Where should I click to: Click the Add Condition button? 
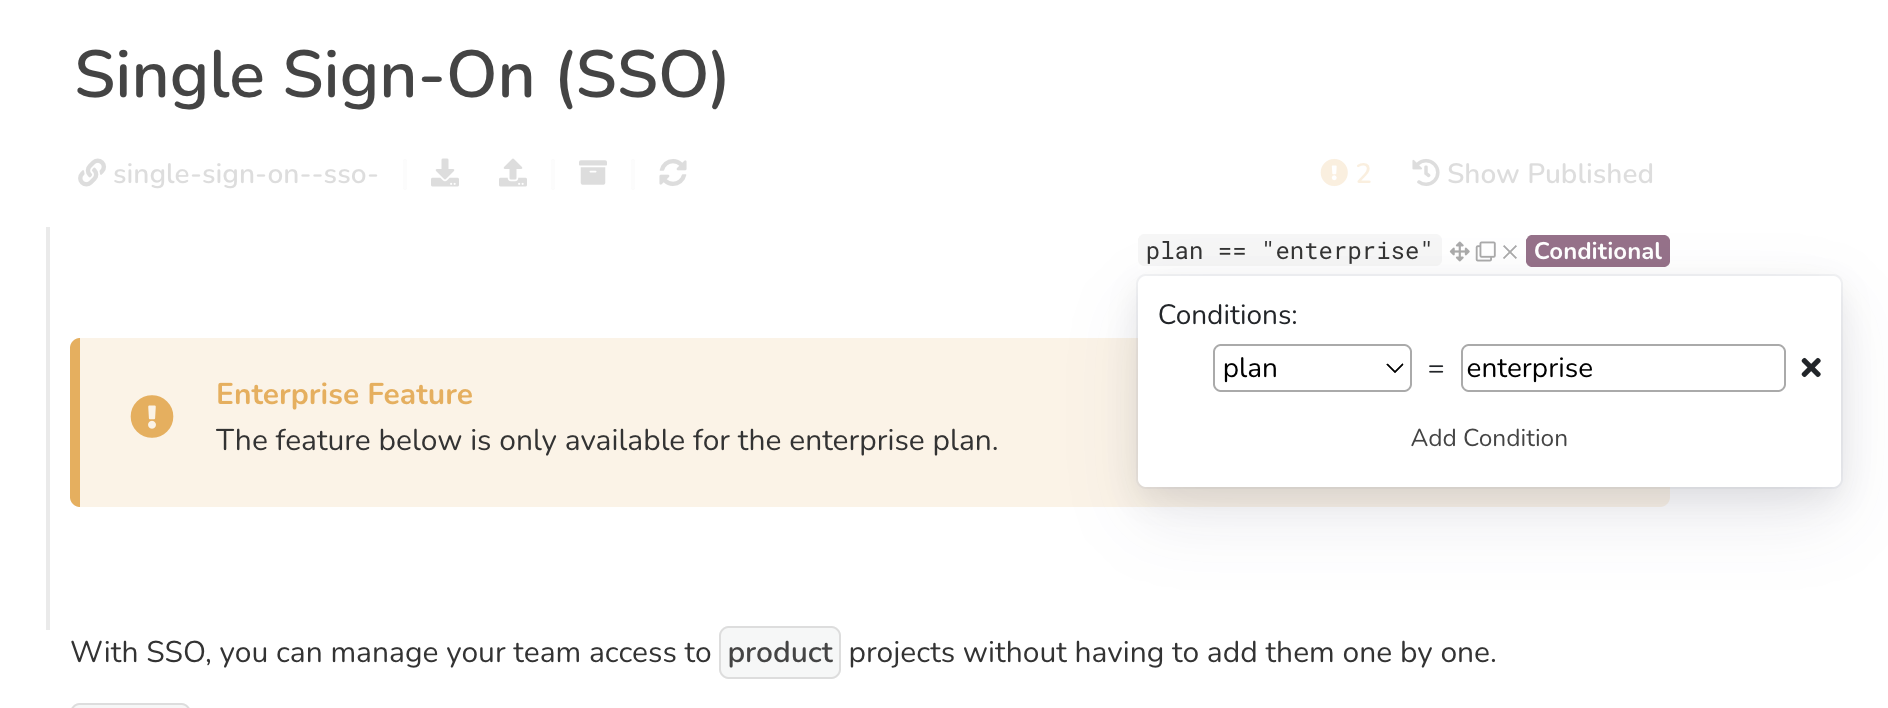(1488, 438)
